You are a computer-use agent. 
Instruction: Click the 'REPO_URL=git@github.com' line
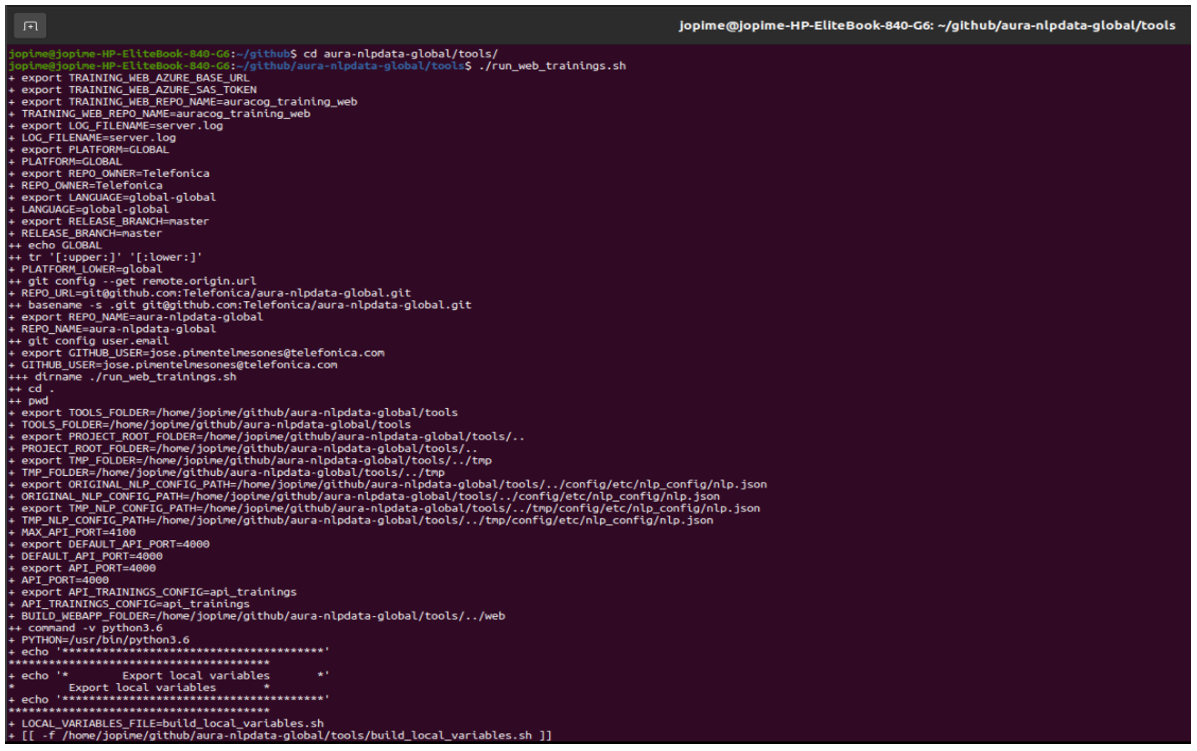coord(210,293)
